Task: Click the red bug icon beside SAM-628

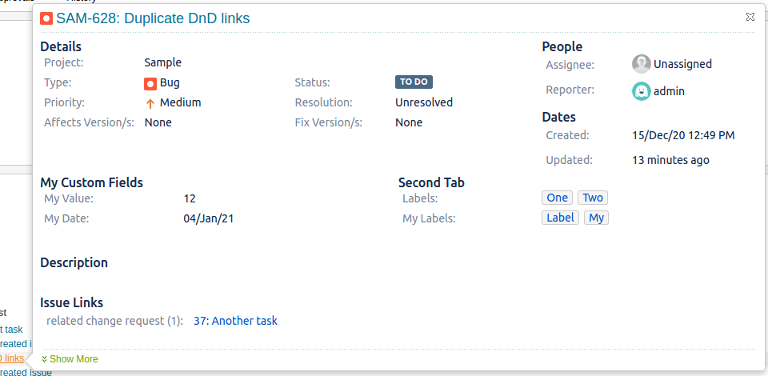Action: pyautogui.click(x=47, y=19)
